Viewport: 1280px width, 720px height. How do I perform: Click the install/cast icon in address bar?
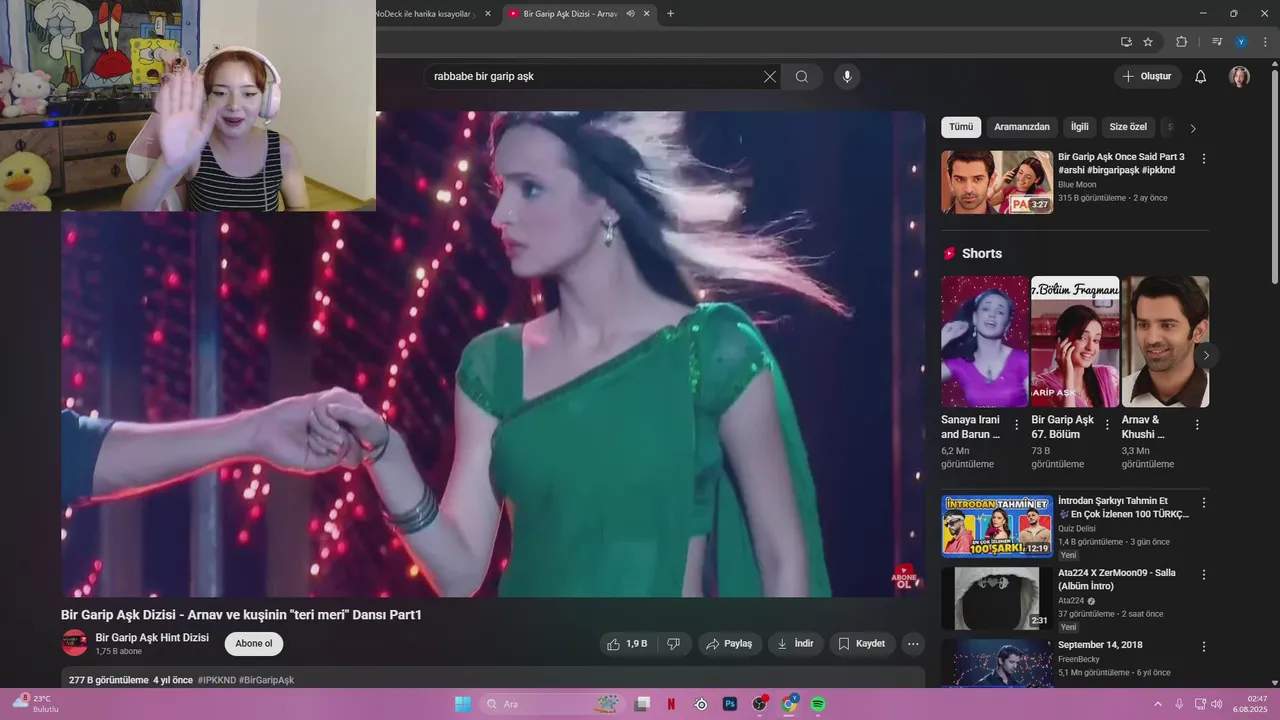(1126, 42)
